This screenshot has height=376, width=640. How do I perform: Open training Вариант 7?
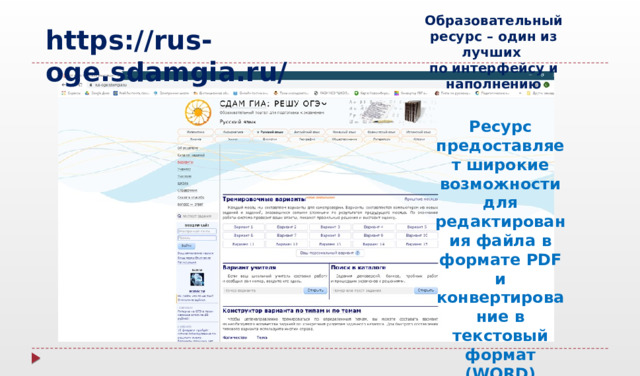287,236
